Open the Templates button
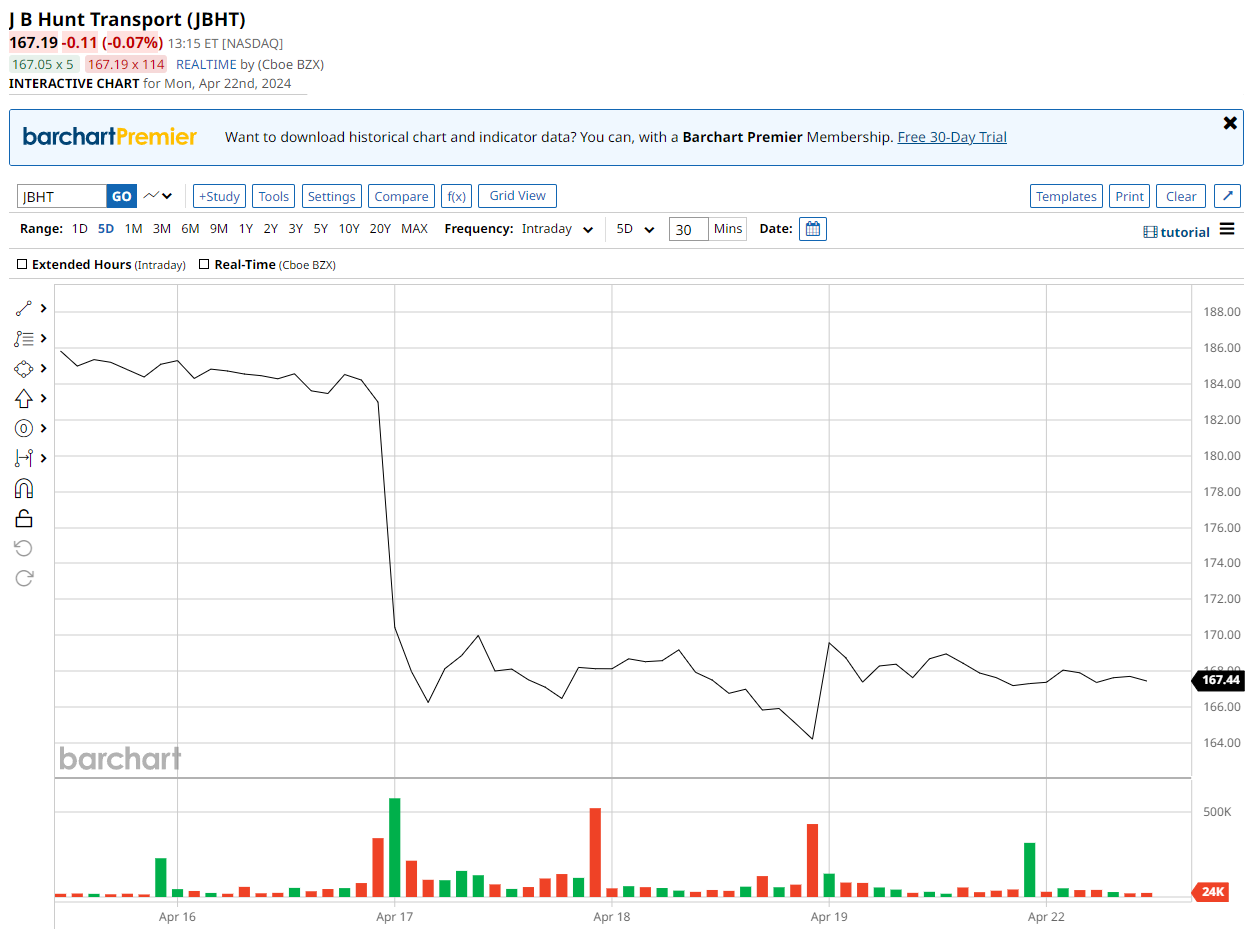Viewport: 1251px width, 941px height. [1066, 196]
